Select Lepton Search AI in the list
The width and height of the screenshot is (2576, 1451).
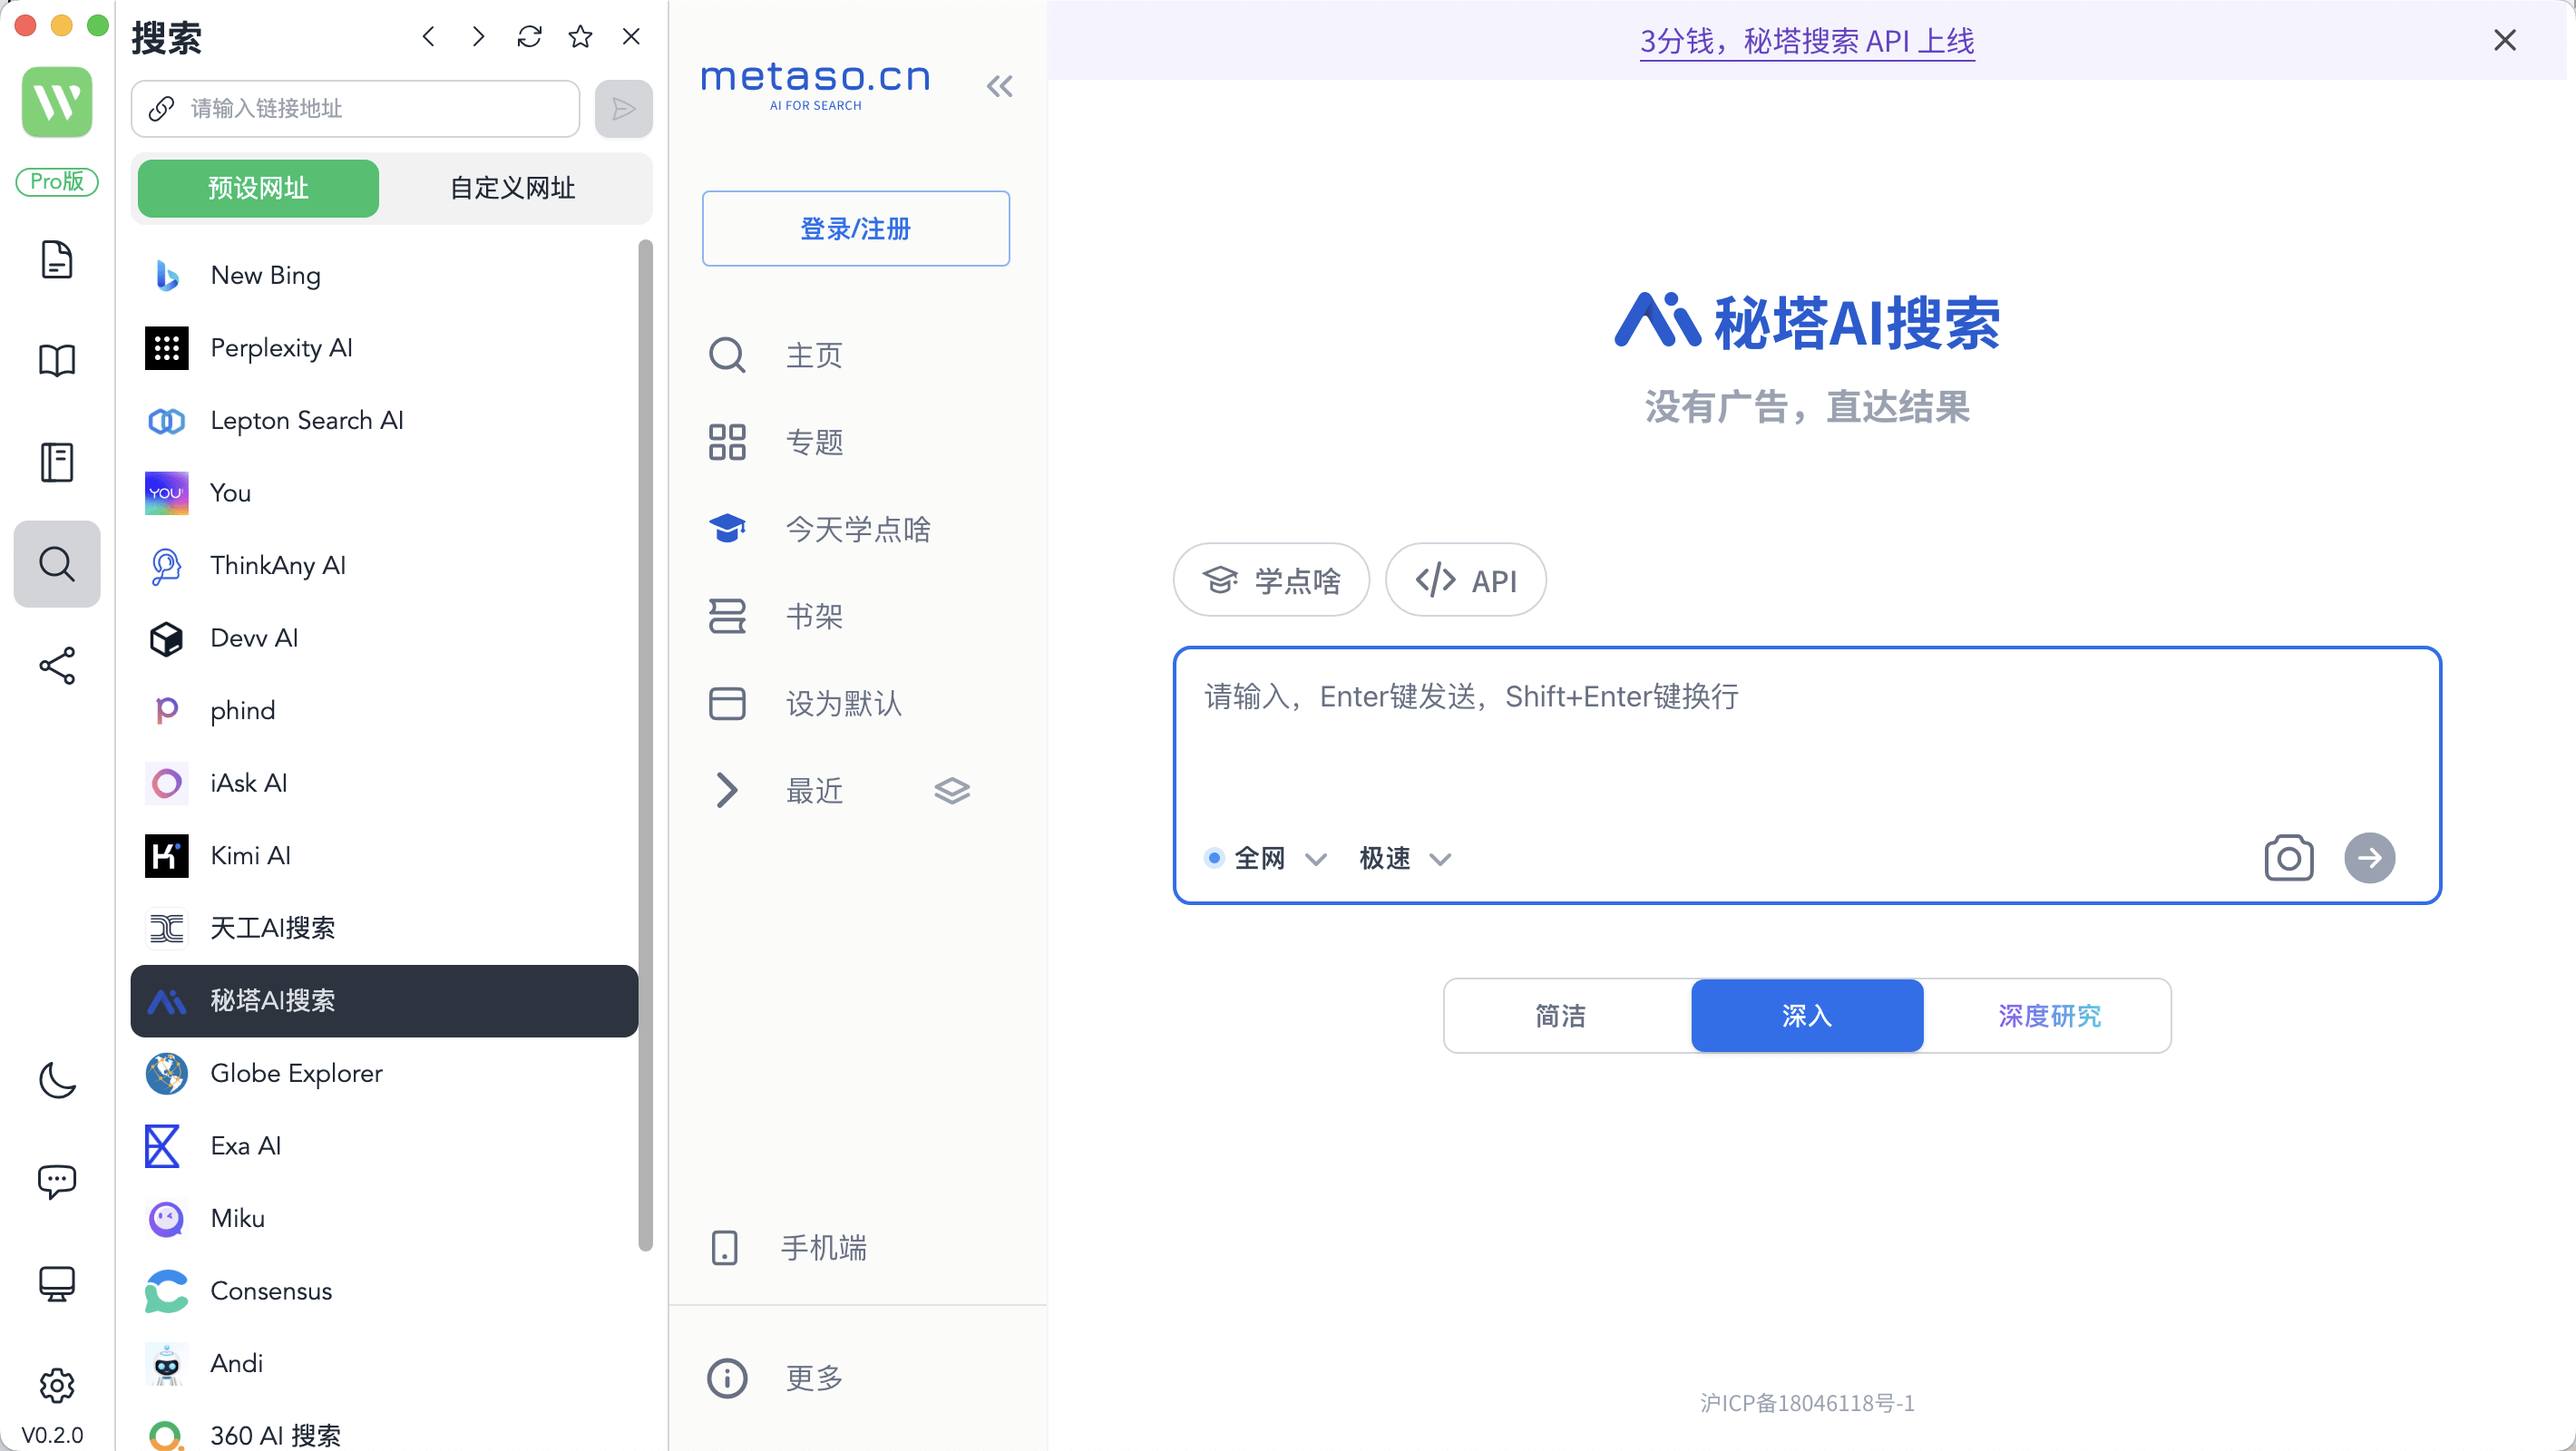384,421
